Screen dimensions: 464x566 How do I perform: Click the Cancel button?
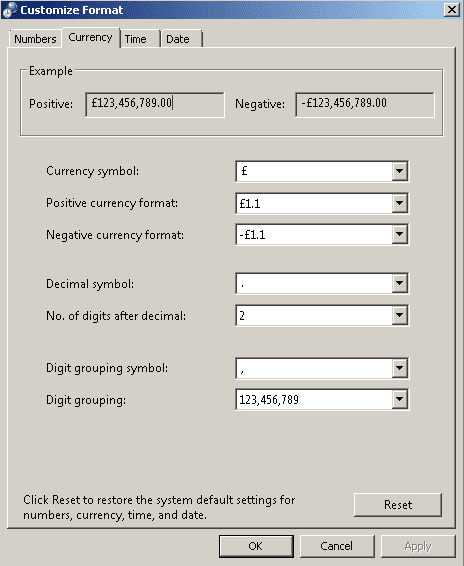(x=337, y=546)
